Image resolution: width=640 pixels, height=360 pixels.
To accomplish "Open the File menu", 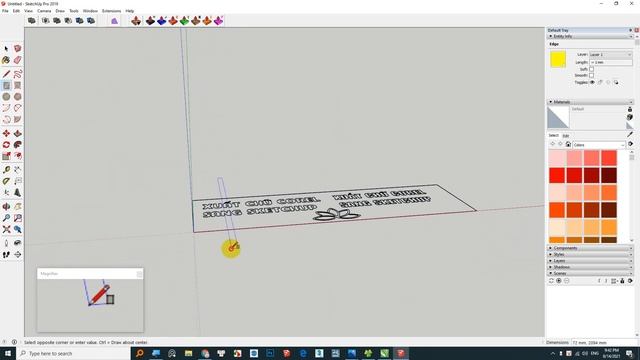I will tap(5, 11).
